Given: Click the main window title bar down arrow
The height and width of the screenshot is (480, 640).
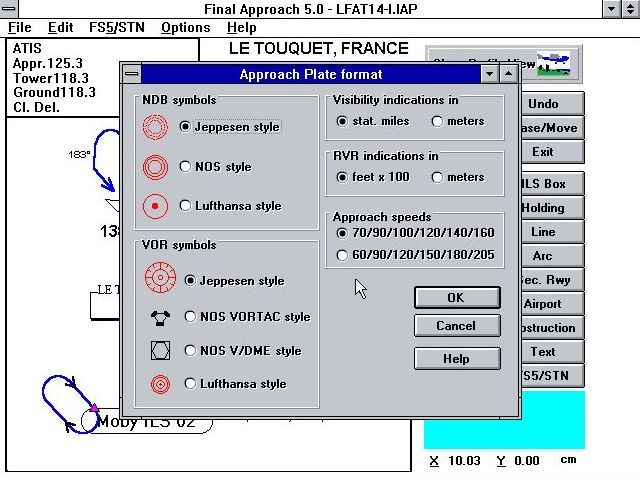Looking at the screenshot, I should pyautogui.click(x=611, y=9).
